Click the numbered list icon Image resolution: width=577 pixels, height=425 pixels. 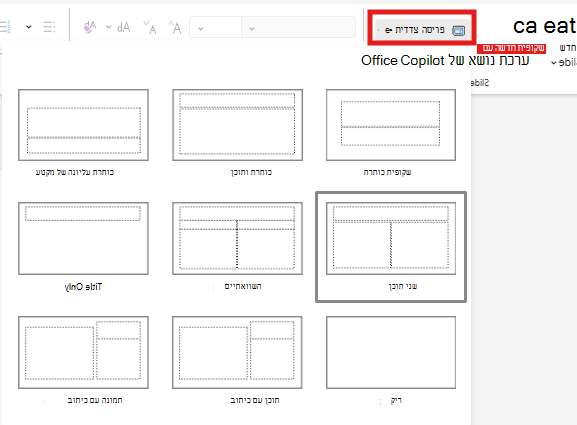tap(6, 27)
